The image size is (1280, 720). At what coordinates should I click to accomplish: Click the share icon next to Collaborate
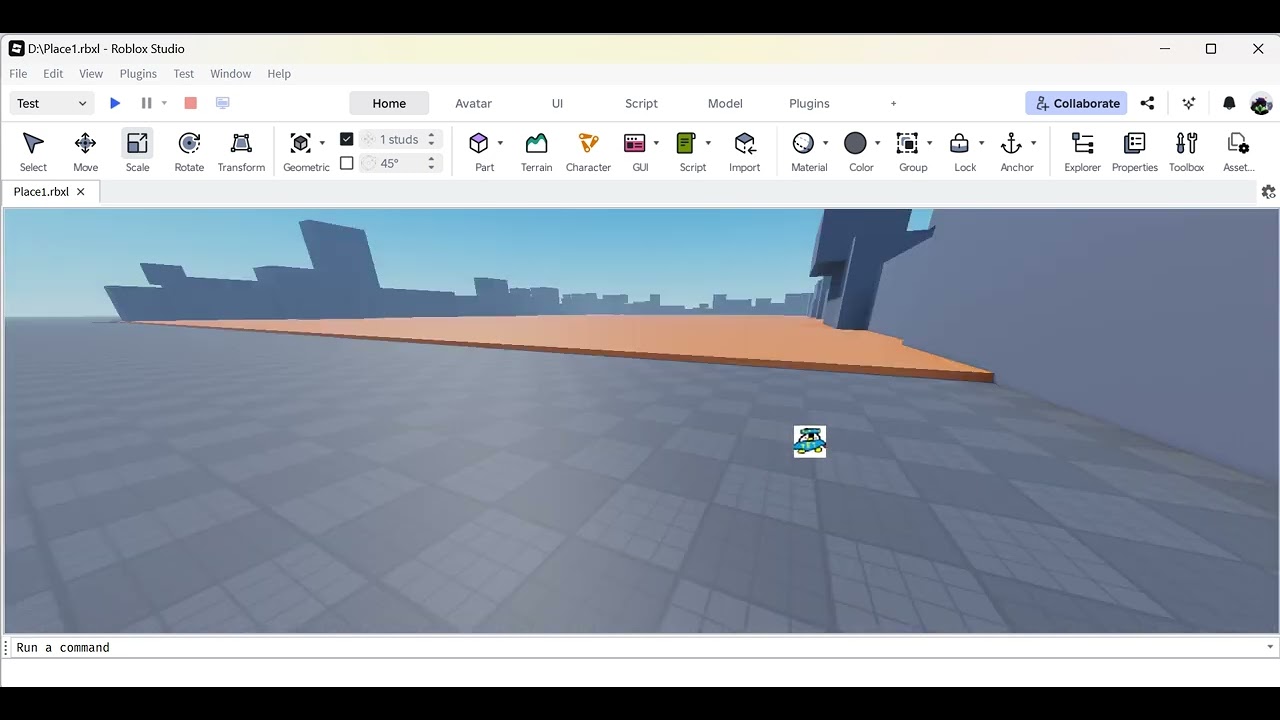[x=1147, y=103]
